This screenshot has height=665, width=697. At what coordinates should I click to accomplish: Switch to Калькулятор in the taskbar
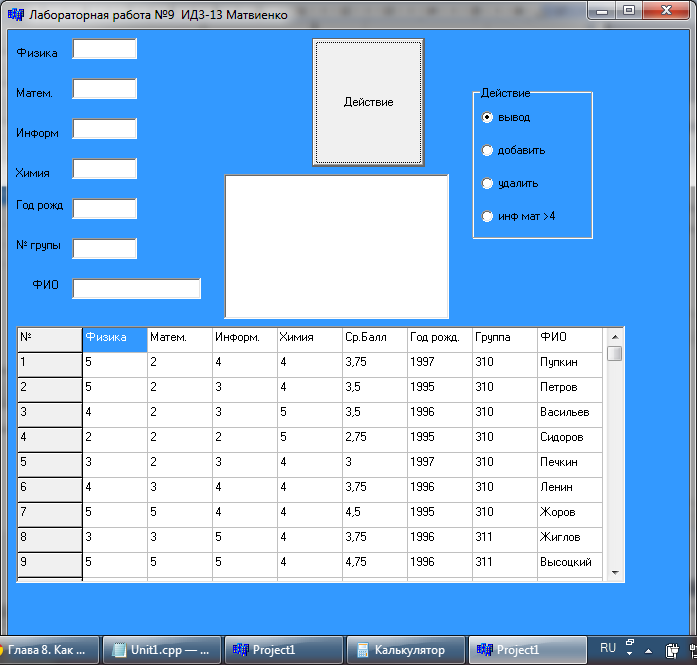click(405, 650)
